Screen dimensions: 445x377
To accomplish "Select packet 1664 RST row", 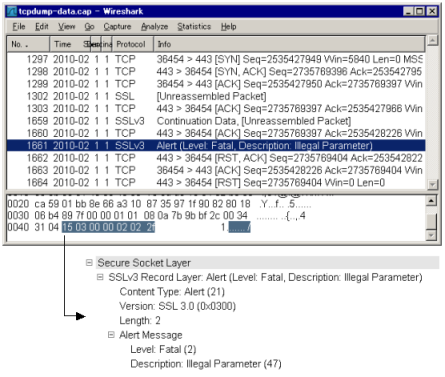I will click(x=216, y=183).
